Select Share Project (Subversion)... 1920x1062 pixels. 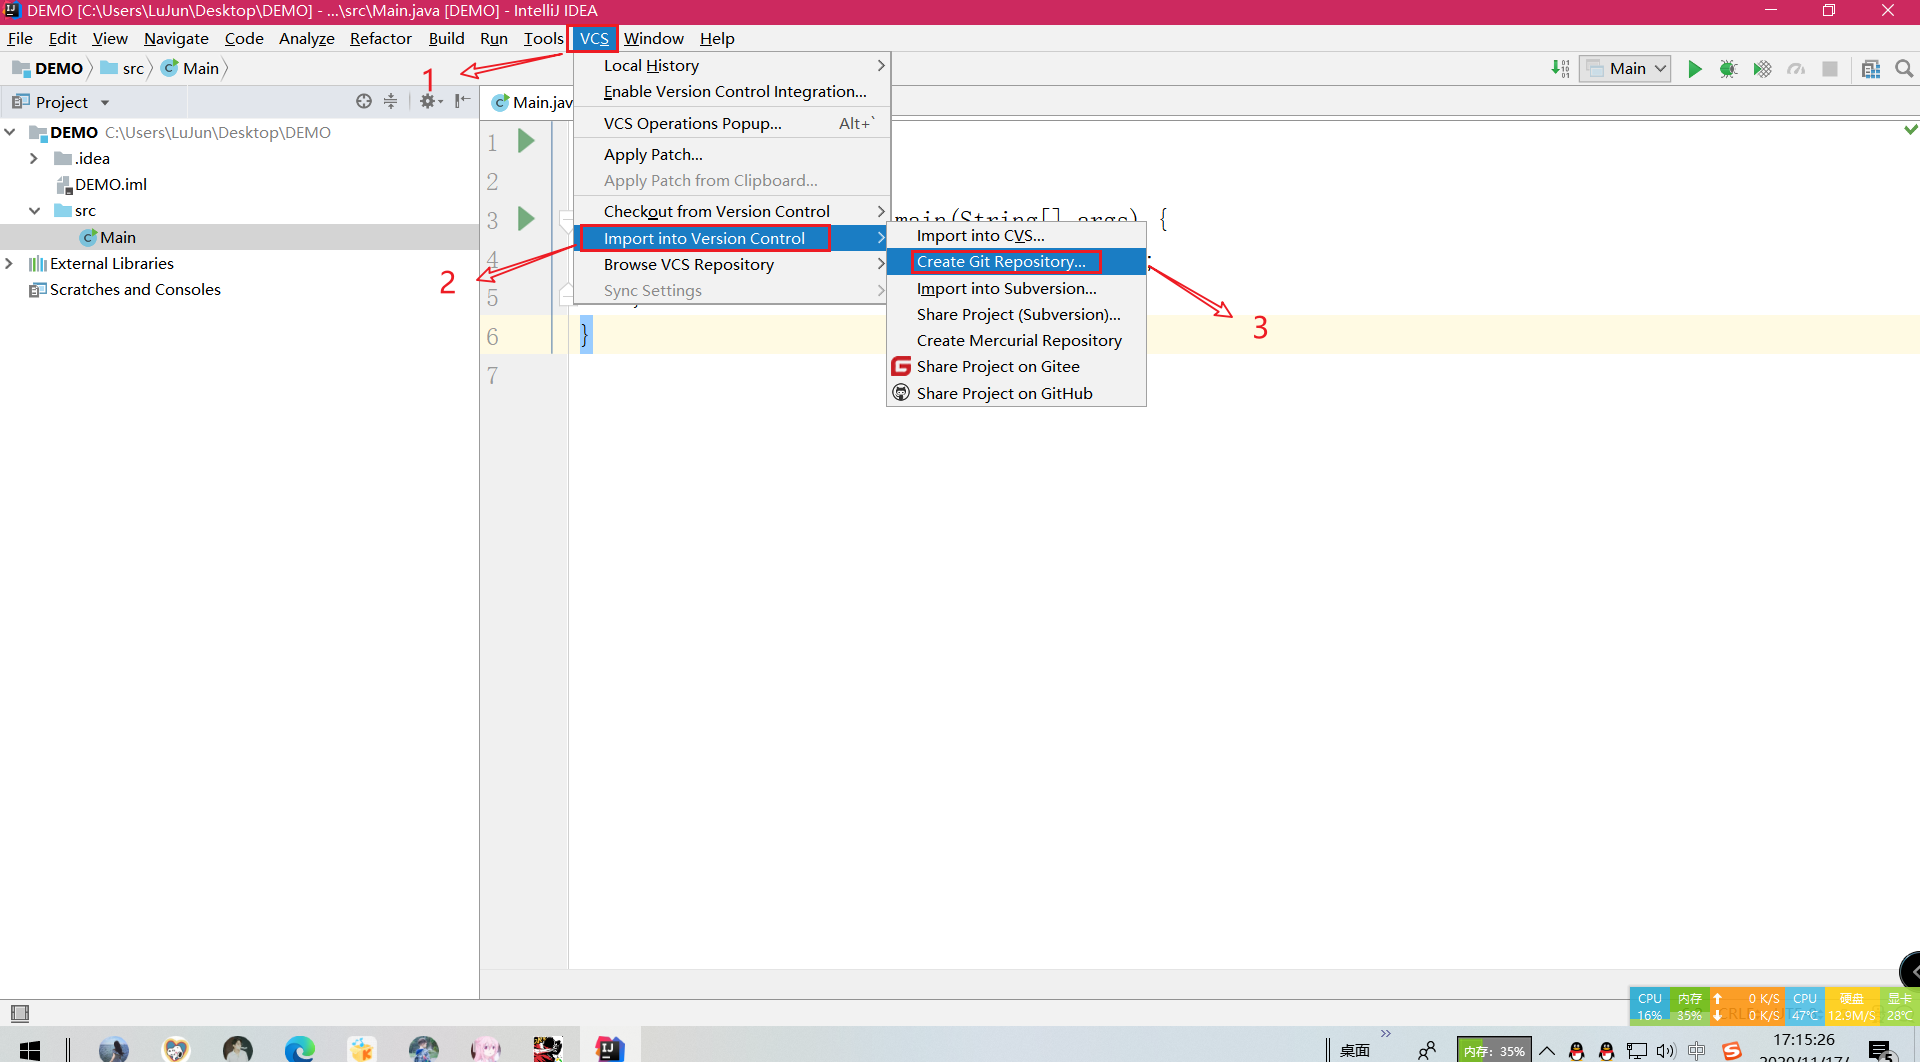point(1016,314)
